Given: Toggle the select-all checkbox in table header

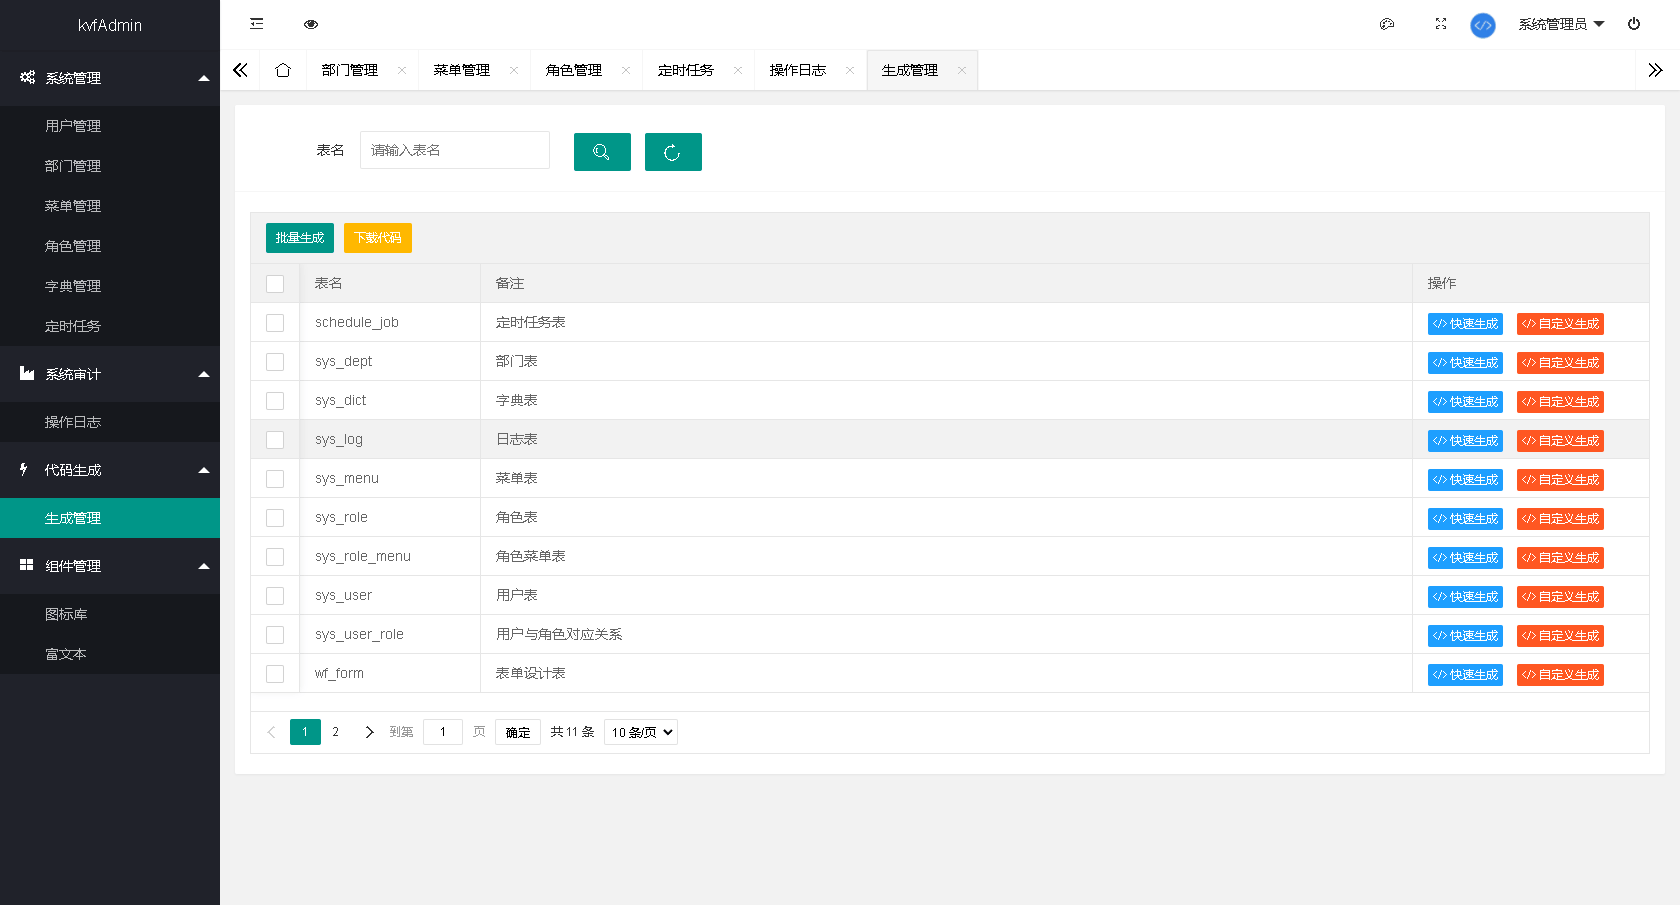Looking at the screenshot, I should (x=275, y=283).
